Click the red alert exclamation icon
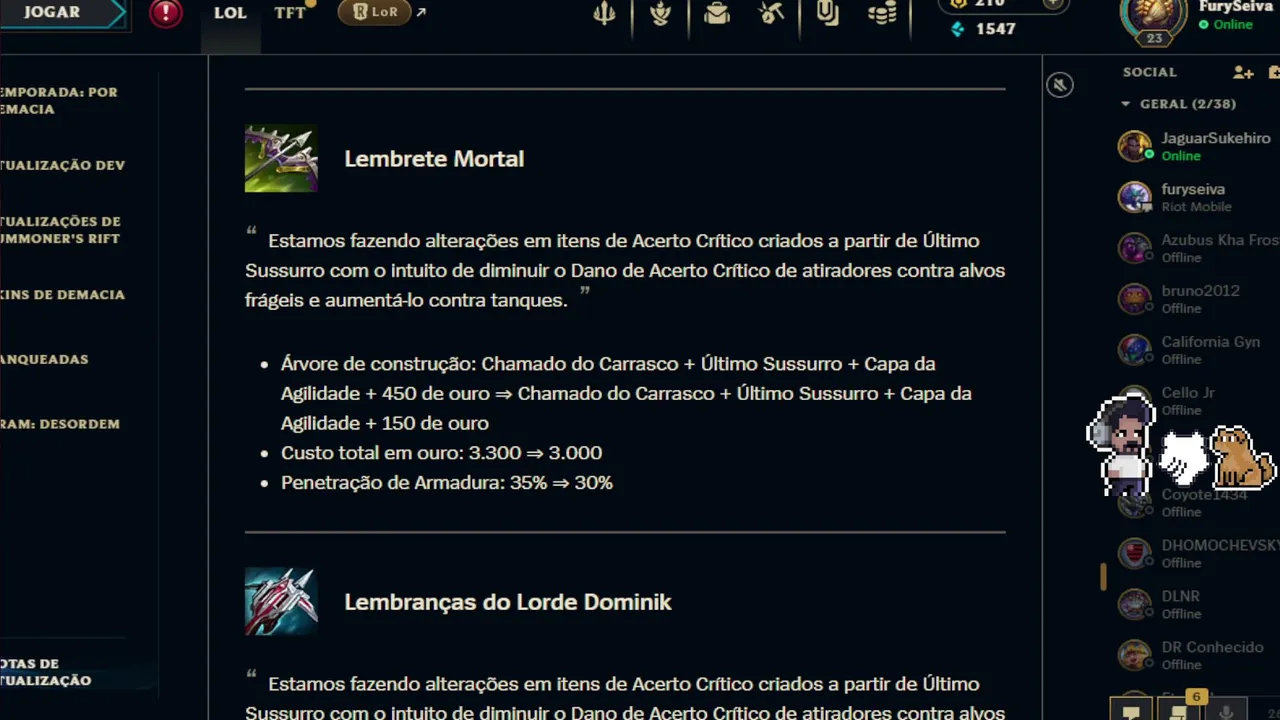The width and height of the screenshot is (1280, 720). tap(166, 13)
